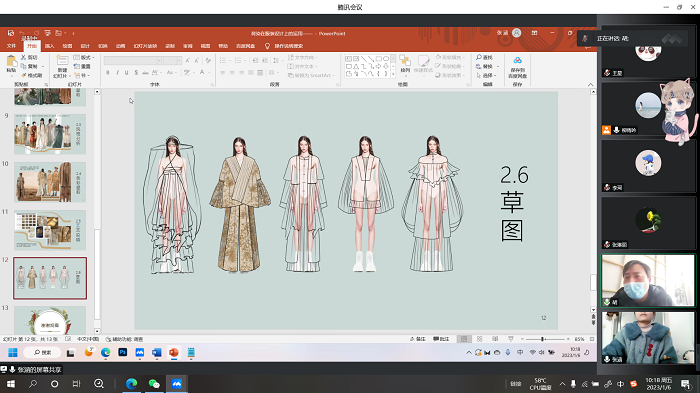Click the Decrease font size icon
This screenshot has height=393, width=700.
point(197,60)
